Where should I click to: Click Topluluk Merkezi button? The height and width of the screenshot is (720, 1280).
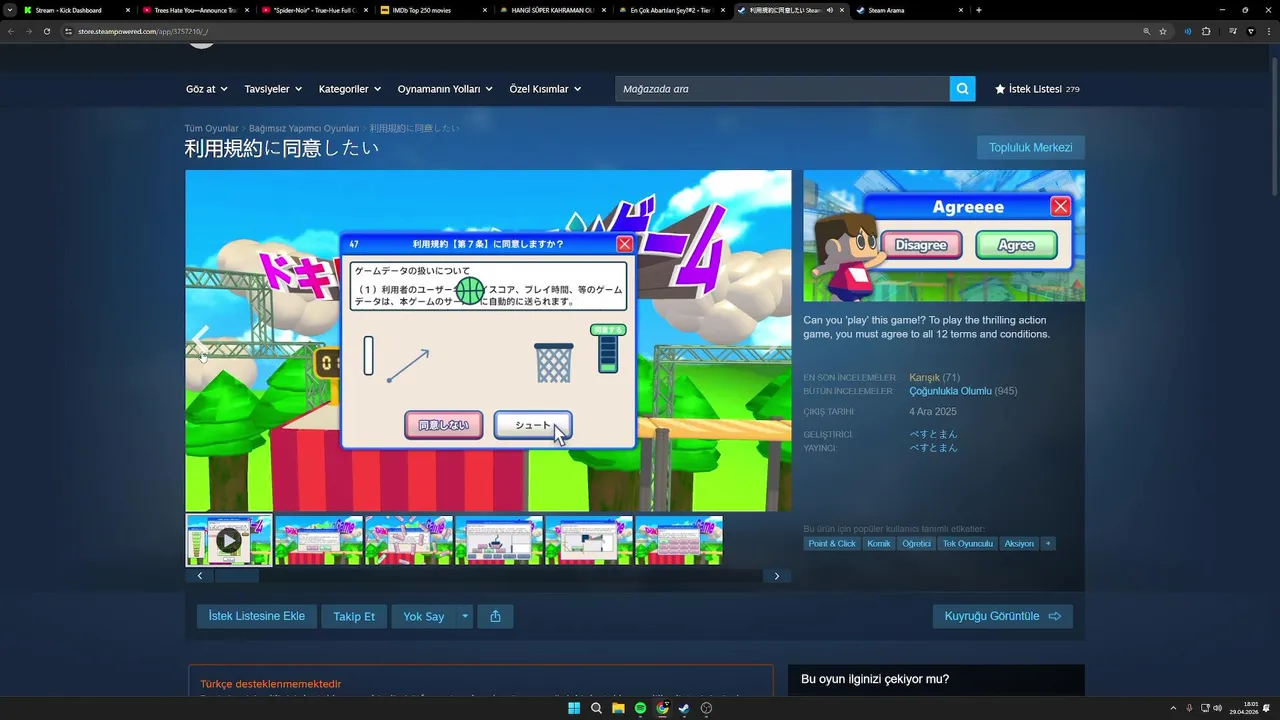[x=1030, y=148]
